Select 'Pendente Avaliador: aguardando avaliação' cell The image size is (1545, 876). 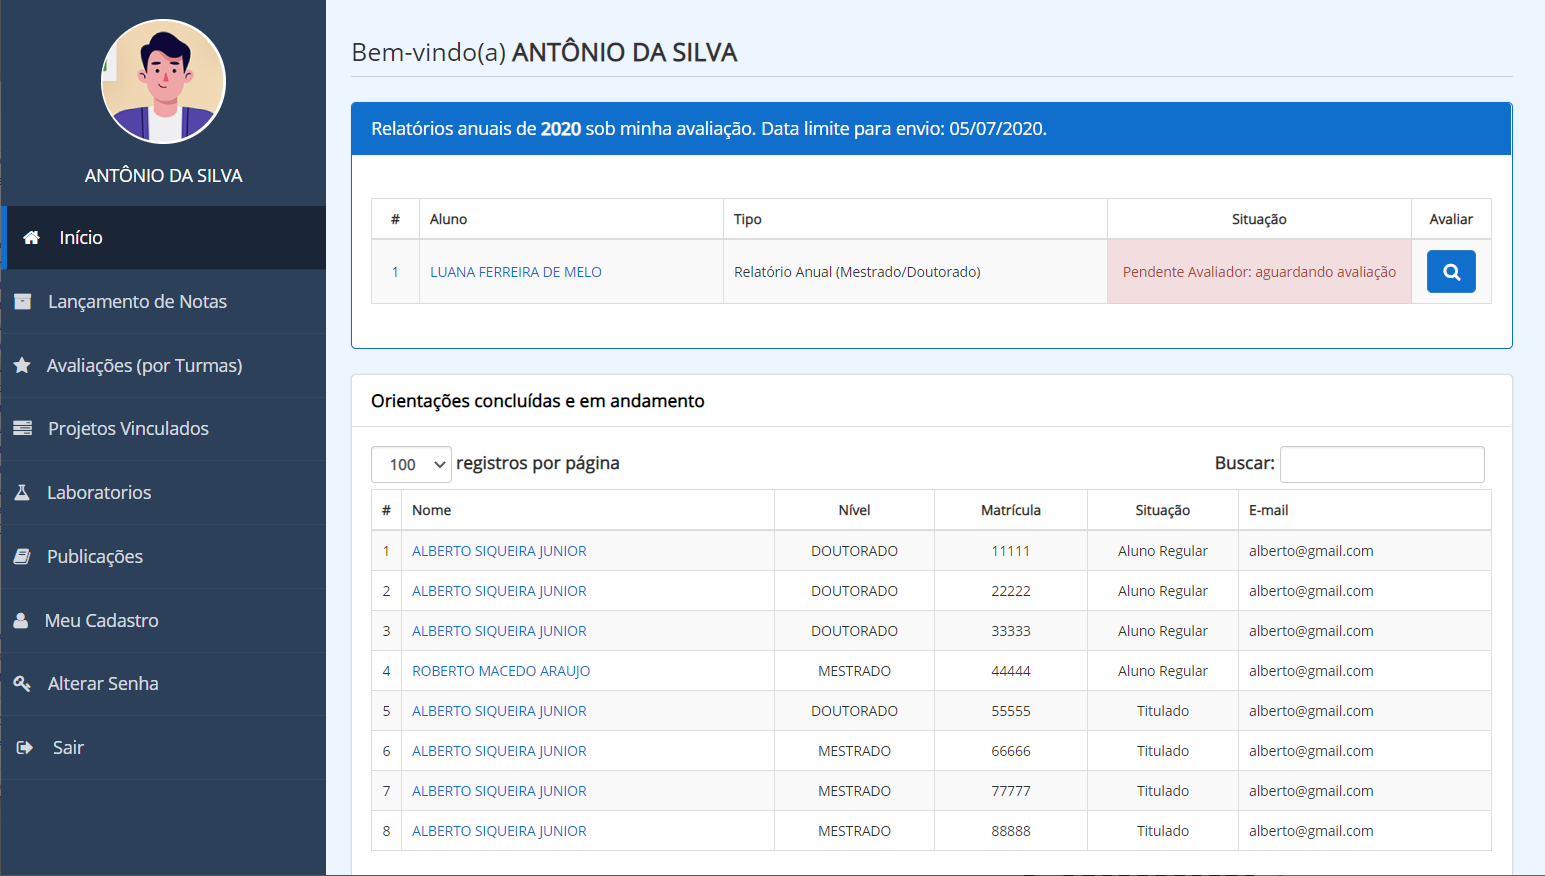click(1259, 272)
